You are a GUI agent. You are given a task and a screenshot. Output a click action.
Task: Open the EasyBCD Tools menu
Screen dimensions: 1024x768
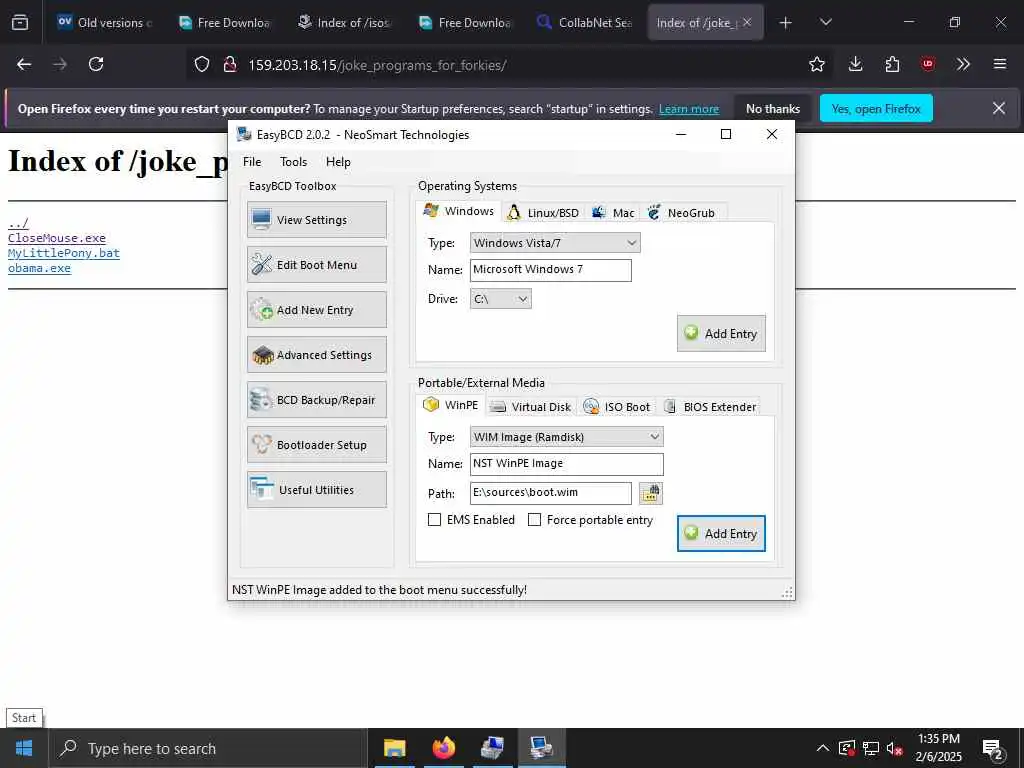293,162
